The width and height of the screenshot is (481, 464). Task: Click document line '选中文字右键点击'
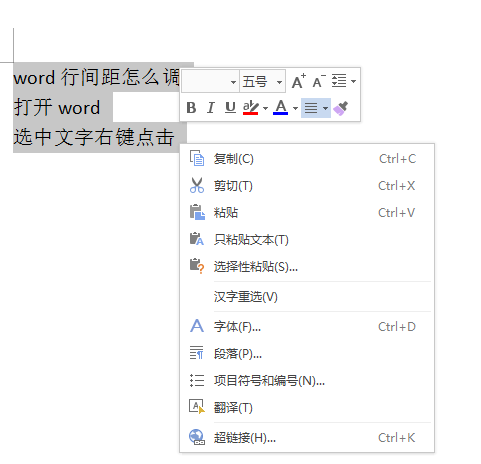pos(94,137)
